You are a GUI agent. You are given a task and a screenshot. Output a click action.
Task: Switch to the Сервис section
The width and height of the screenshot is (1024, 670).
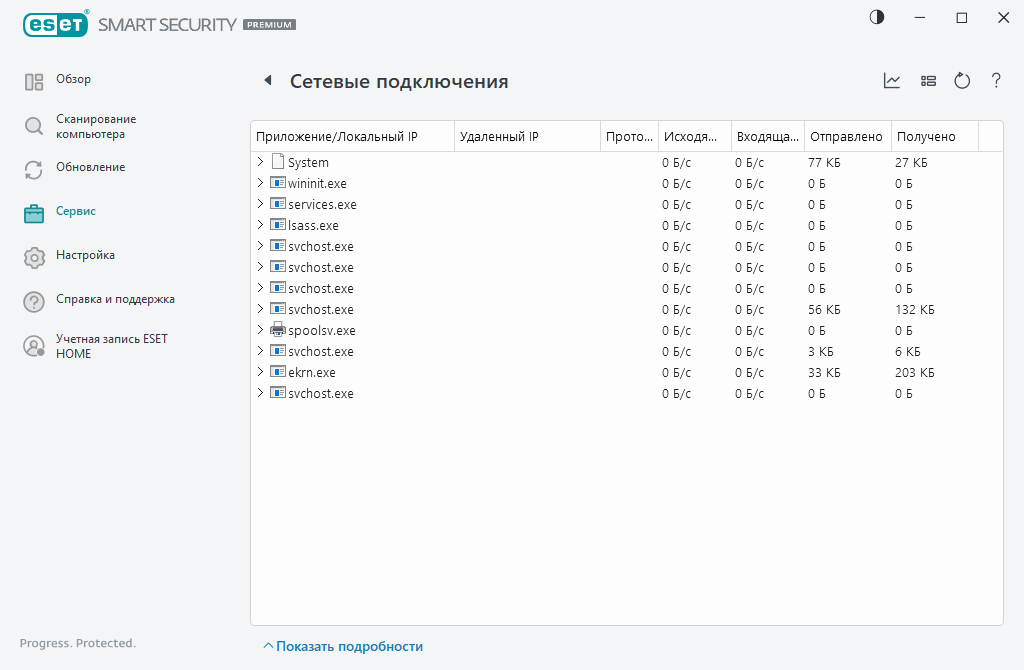[x=73, y=211]
